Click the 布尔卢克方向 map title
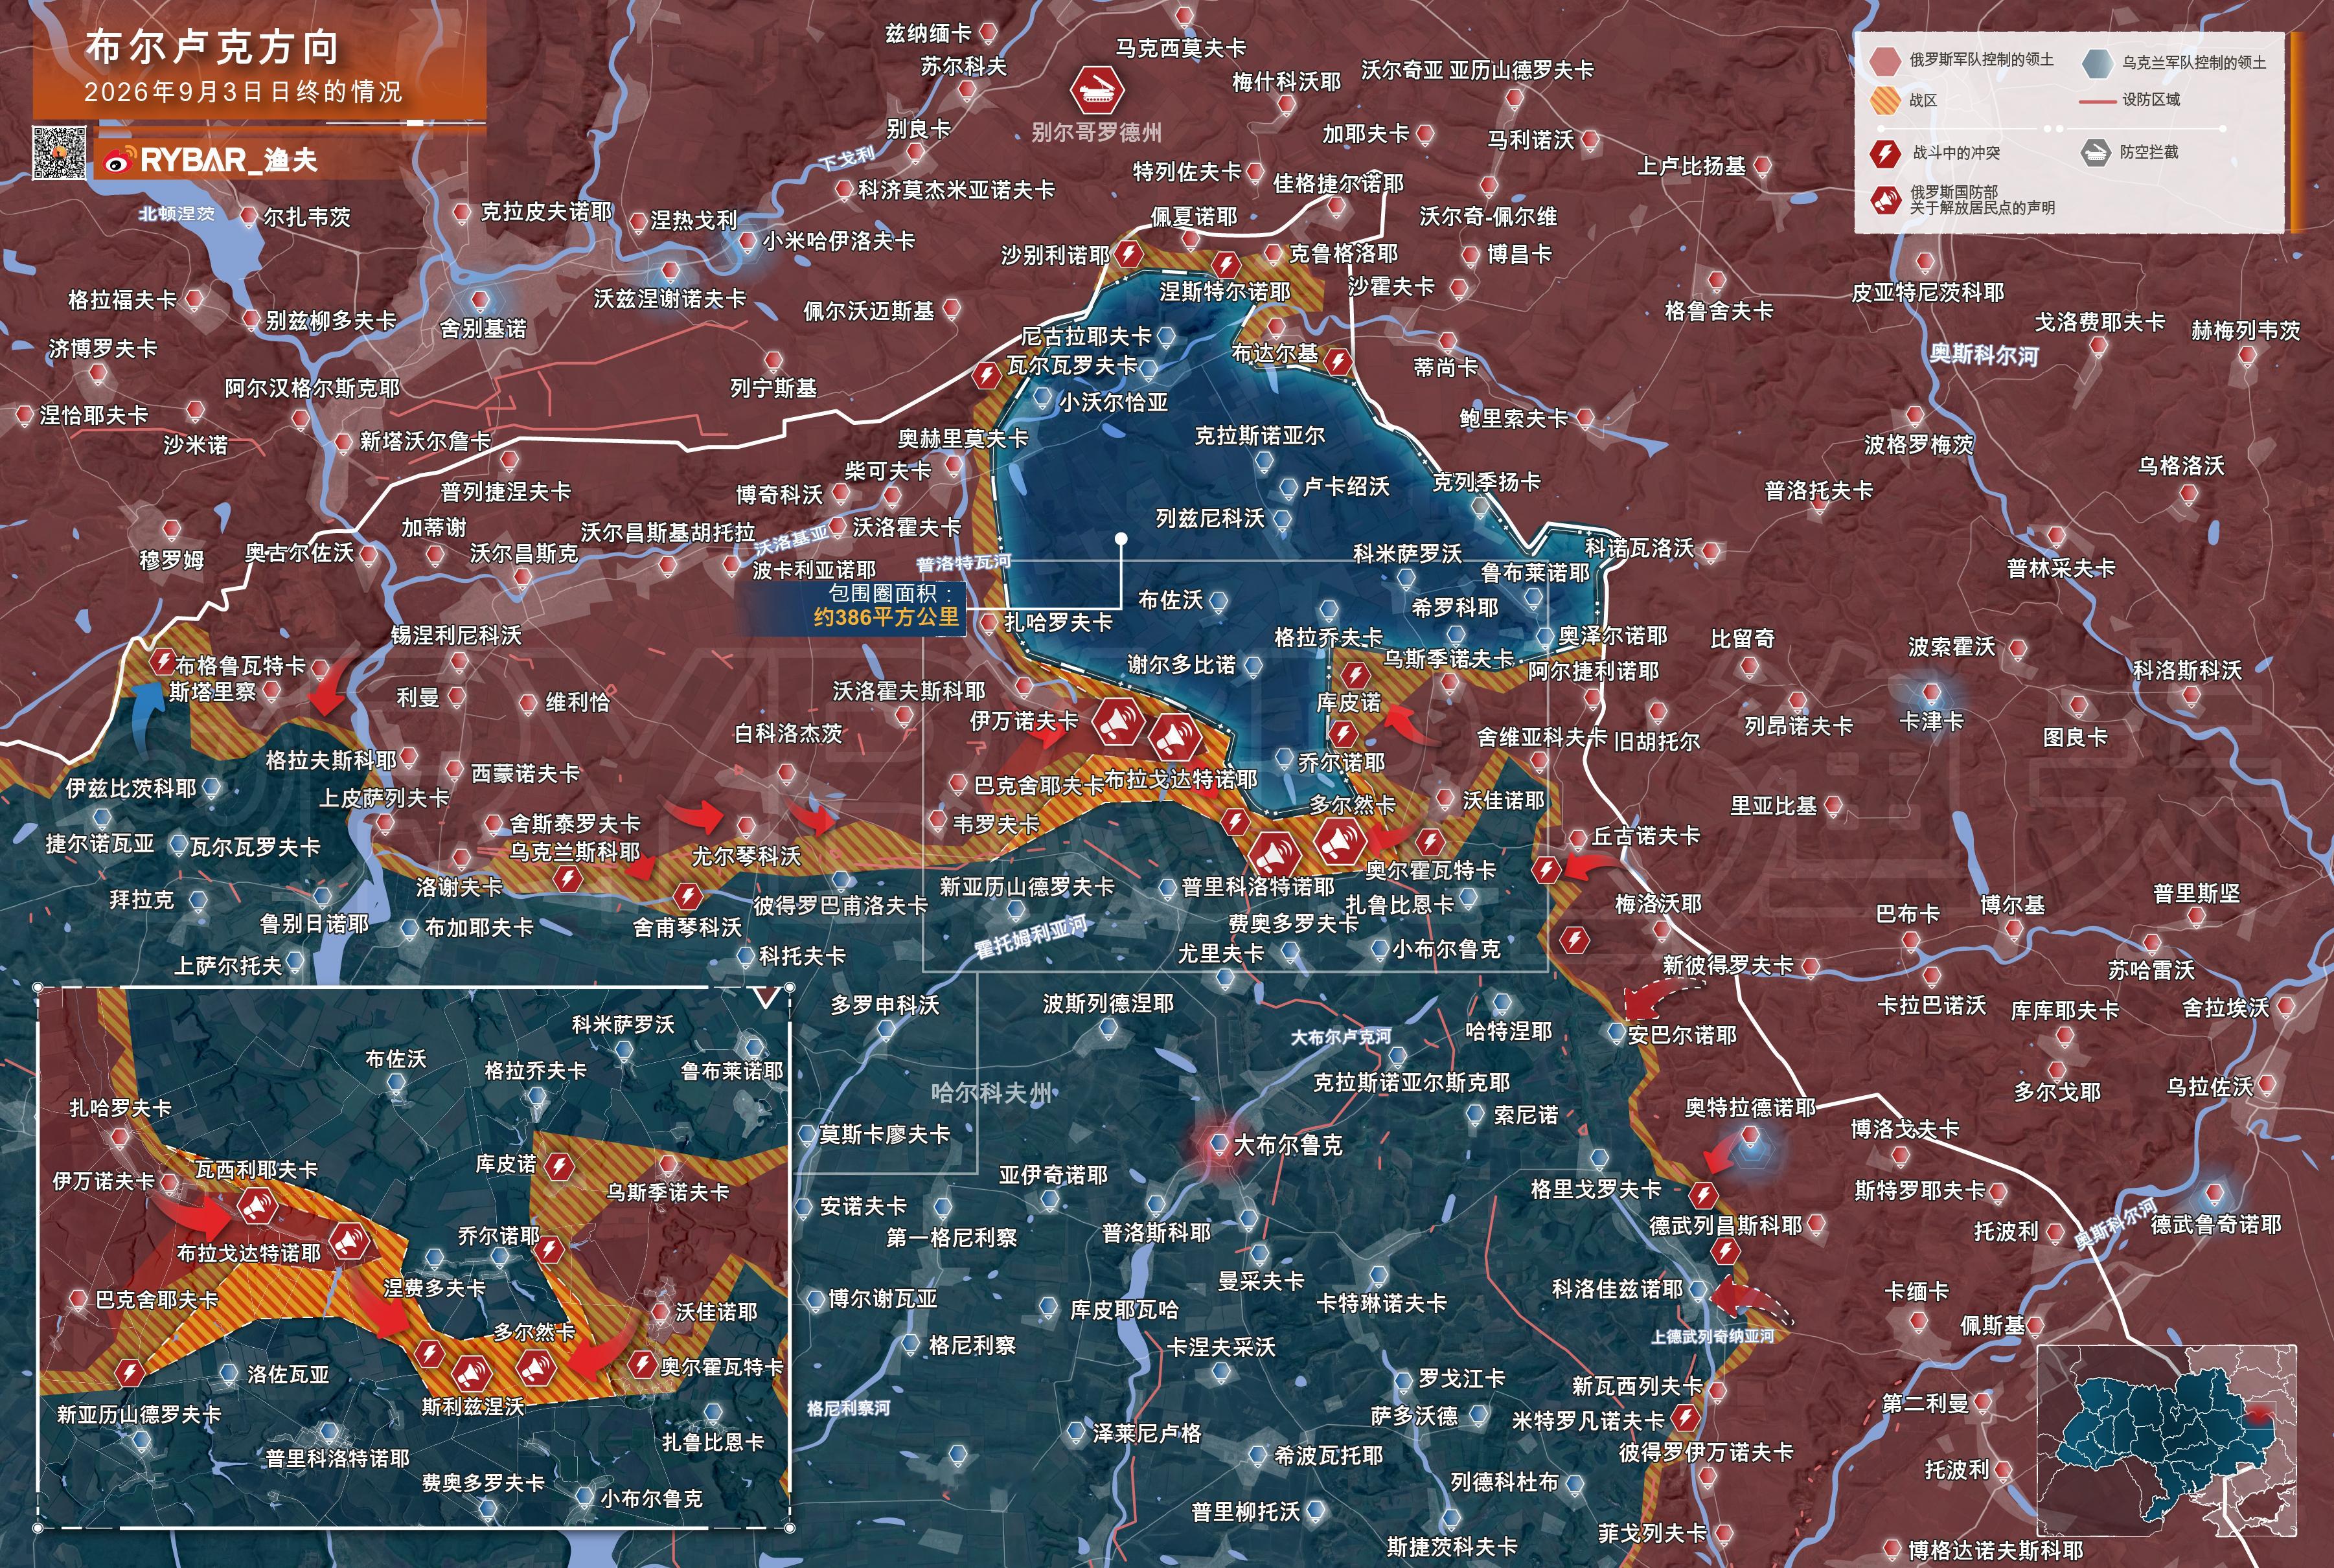The width and height of the screenshot is (2334, 1568). pos(213,47)
